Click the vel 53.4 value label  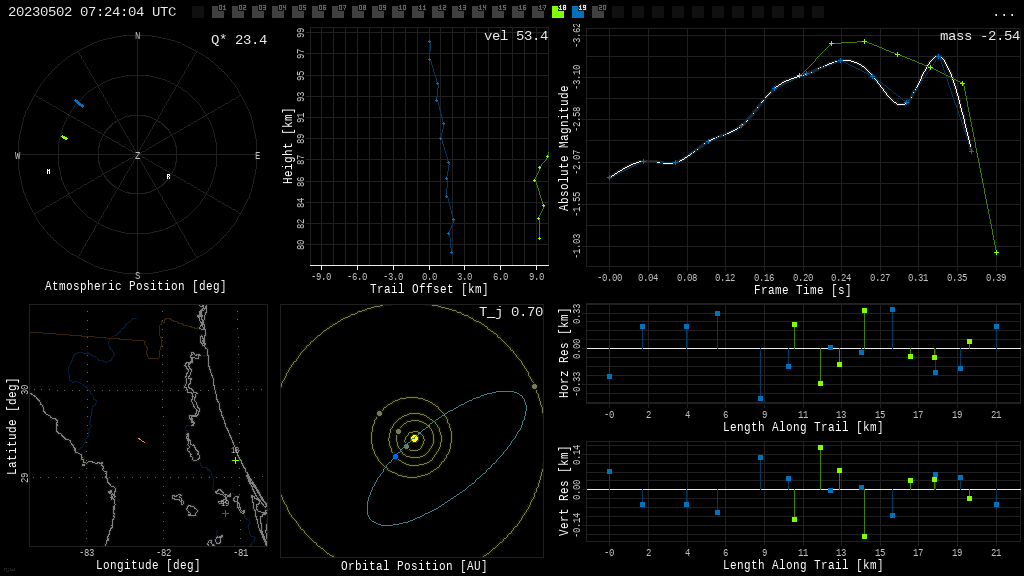point(516,36)
